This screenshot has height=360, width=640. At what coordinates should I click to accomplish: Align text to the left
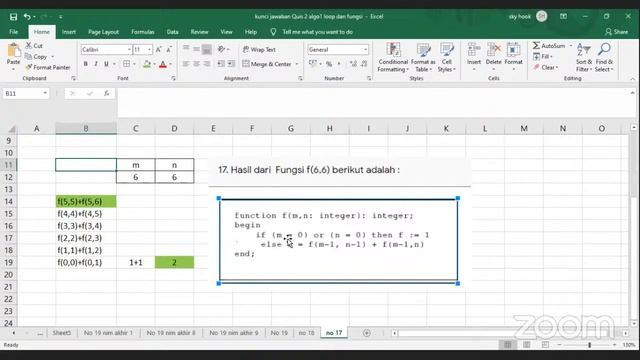coord(186,64)
